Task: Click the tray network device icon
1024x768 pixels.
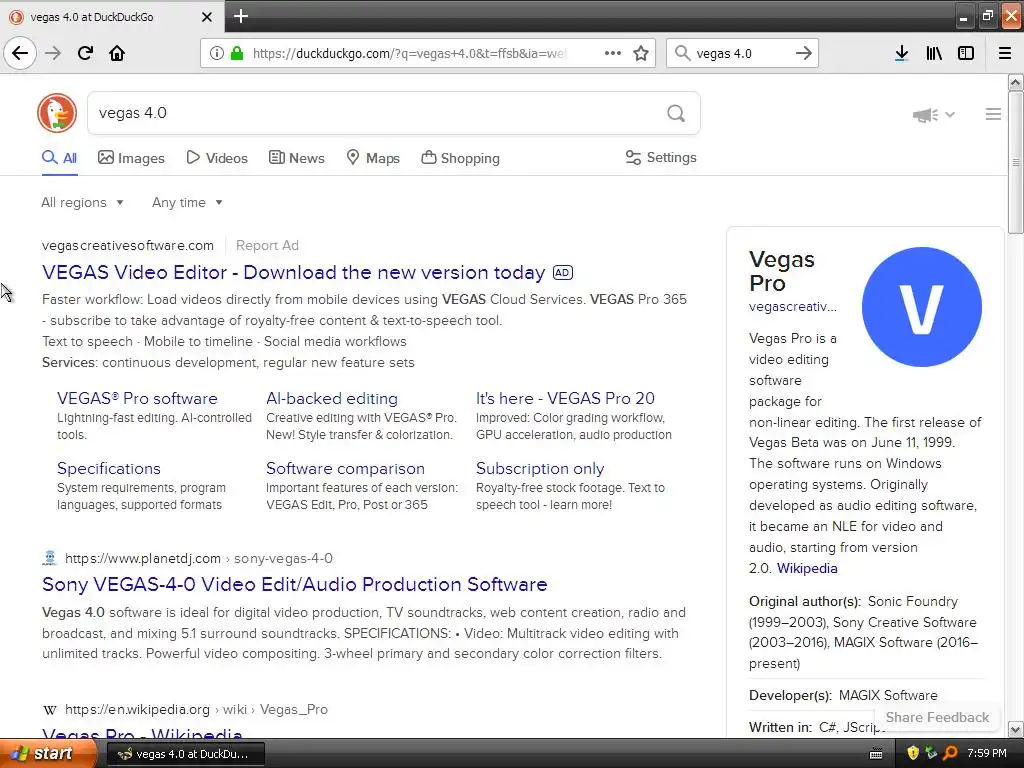Action: point(931,753)
